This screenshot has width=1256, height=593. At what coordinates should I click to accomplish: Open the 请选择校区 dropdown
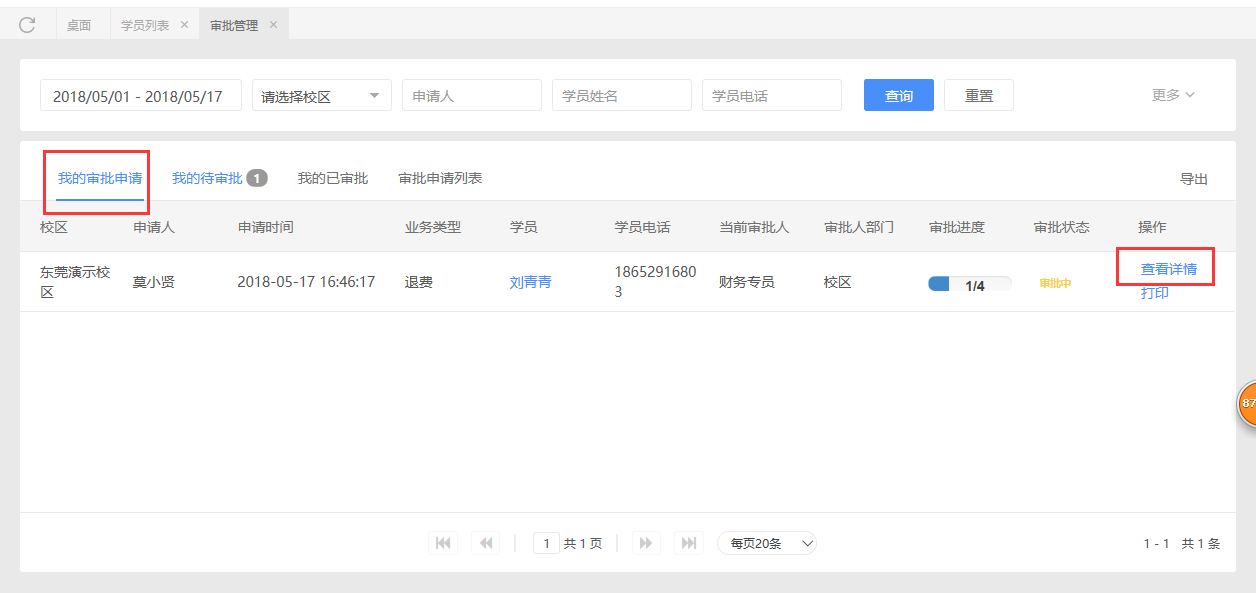(322, 96)
